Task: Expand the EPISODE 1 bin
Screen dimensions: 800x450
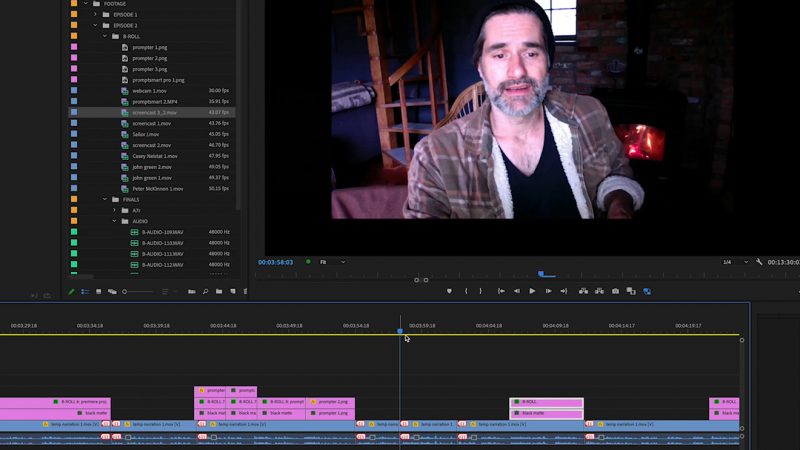Action: click(x=95, y=14)
